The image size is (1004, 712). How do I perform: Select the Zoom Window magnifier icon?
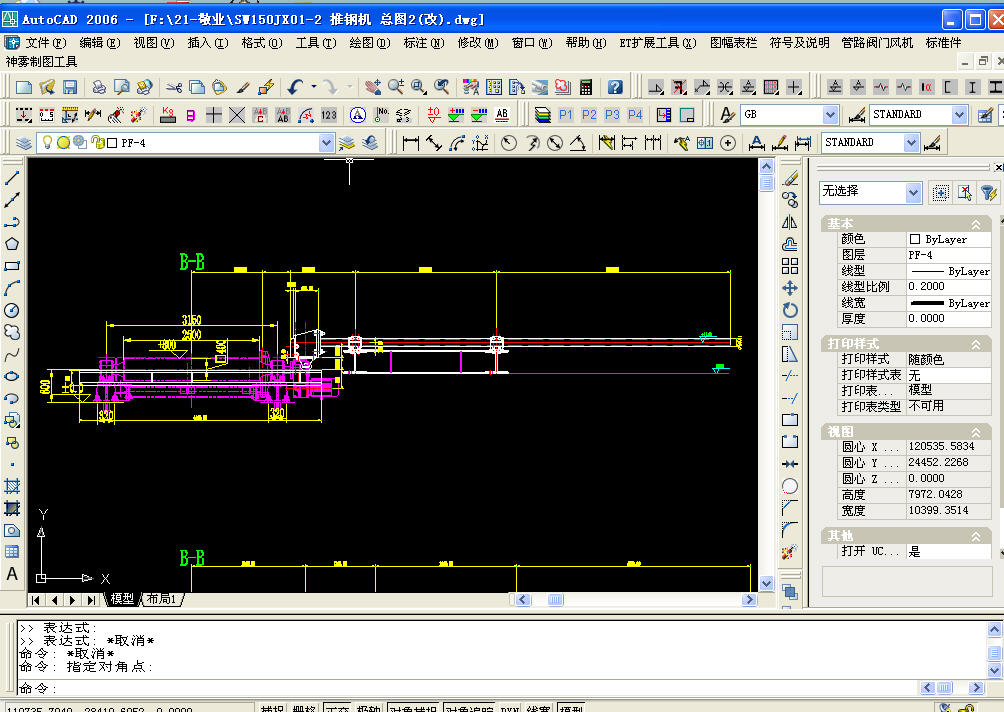(x=419, y=87)
